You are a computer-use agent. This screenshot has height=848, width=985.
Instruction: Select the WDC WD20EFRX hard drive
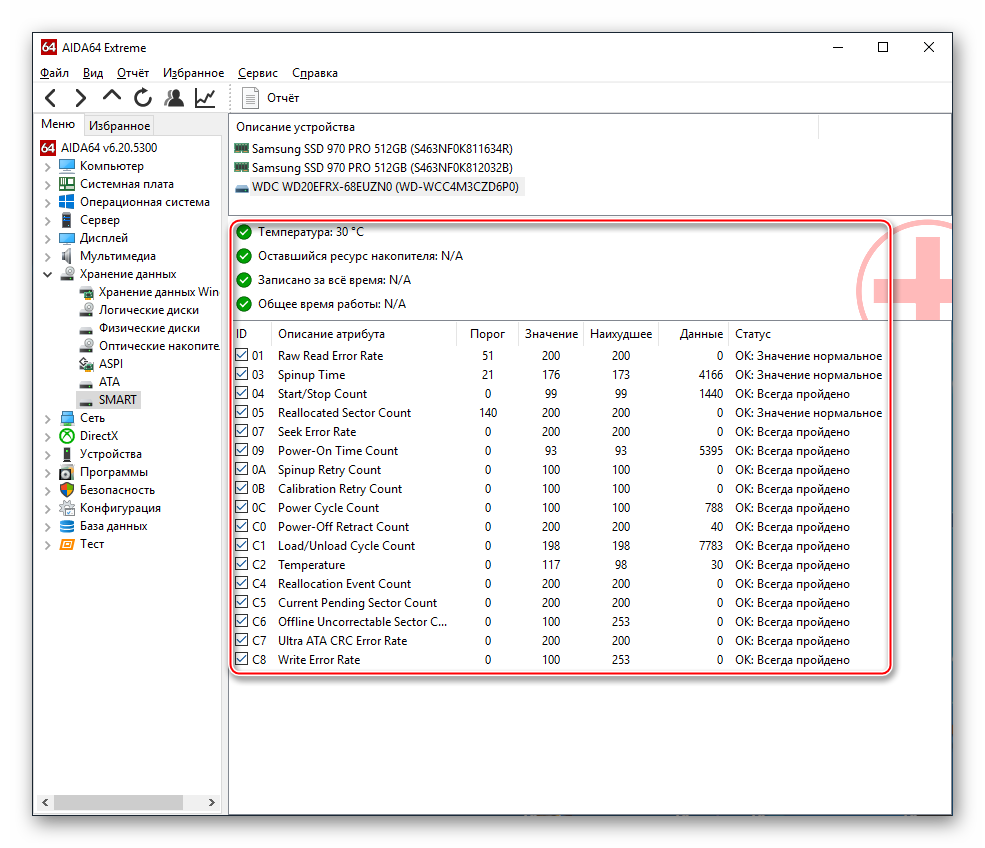click(378, 187)
